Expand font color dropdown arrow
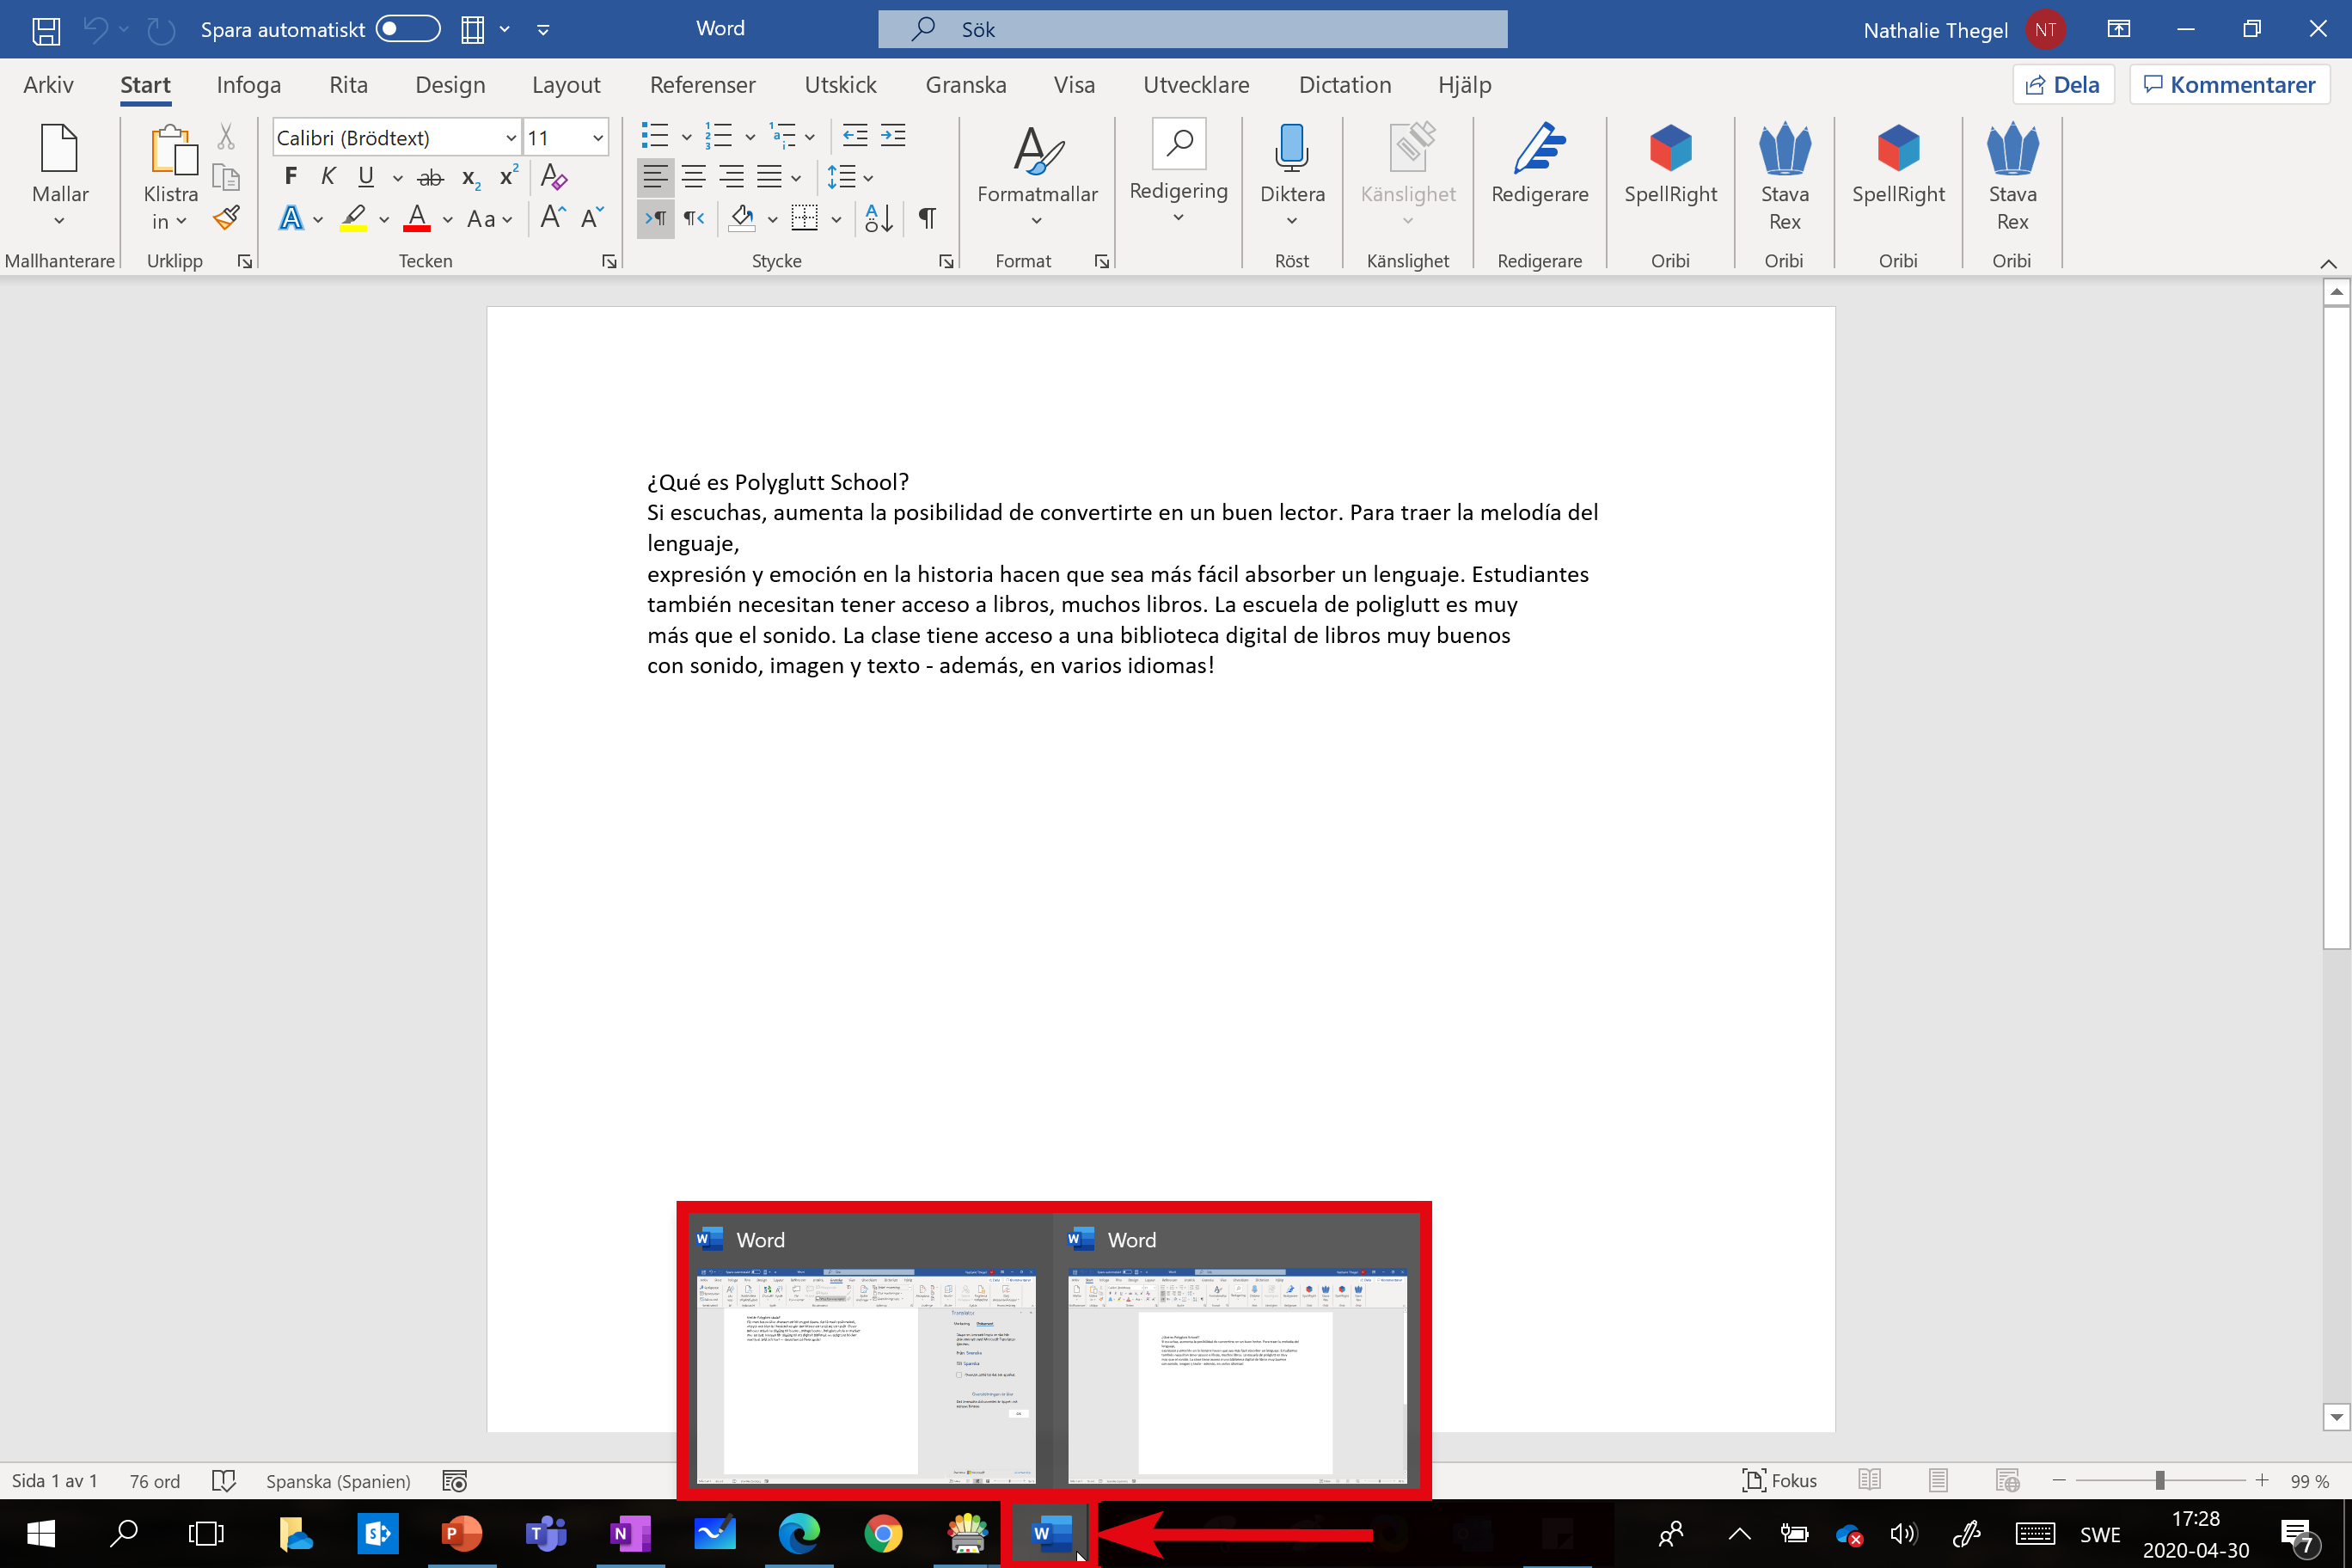 pyautogui.click(x=447, y=219)
